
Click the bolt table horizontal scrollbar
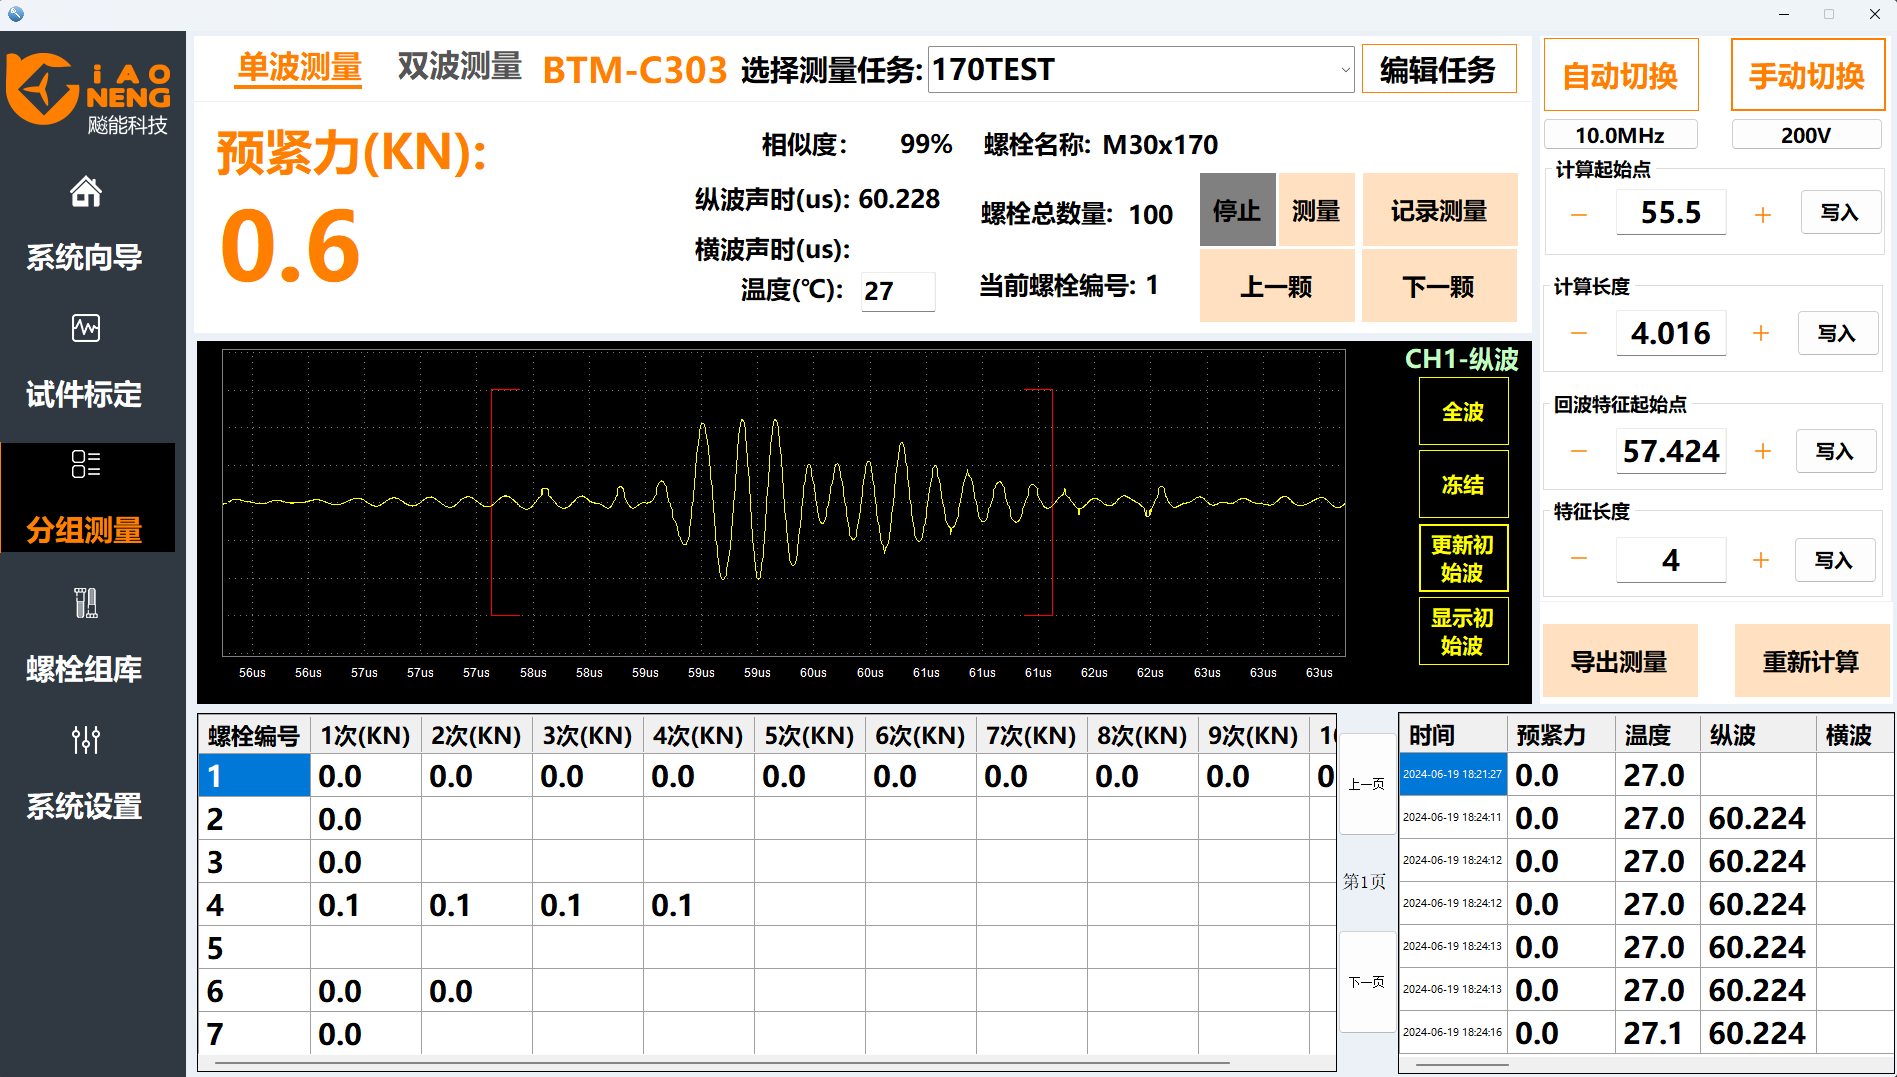[x=722, y=1063]
